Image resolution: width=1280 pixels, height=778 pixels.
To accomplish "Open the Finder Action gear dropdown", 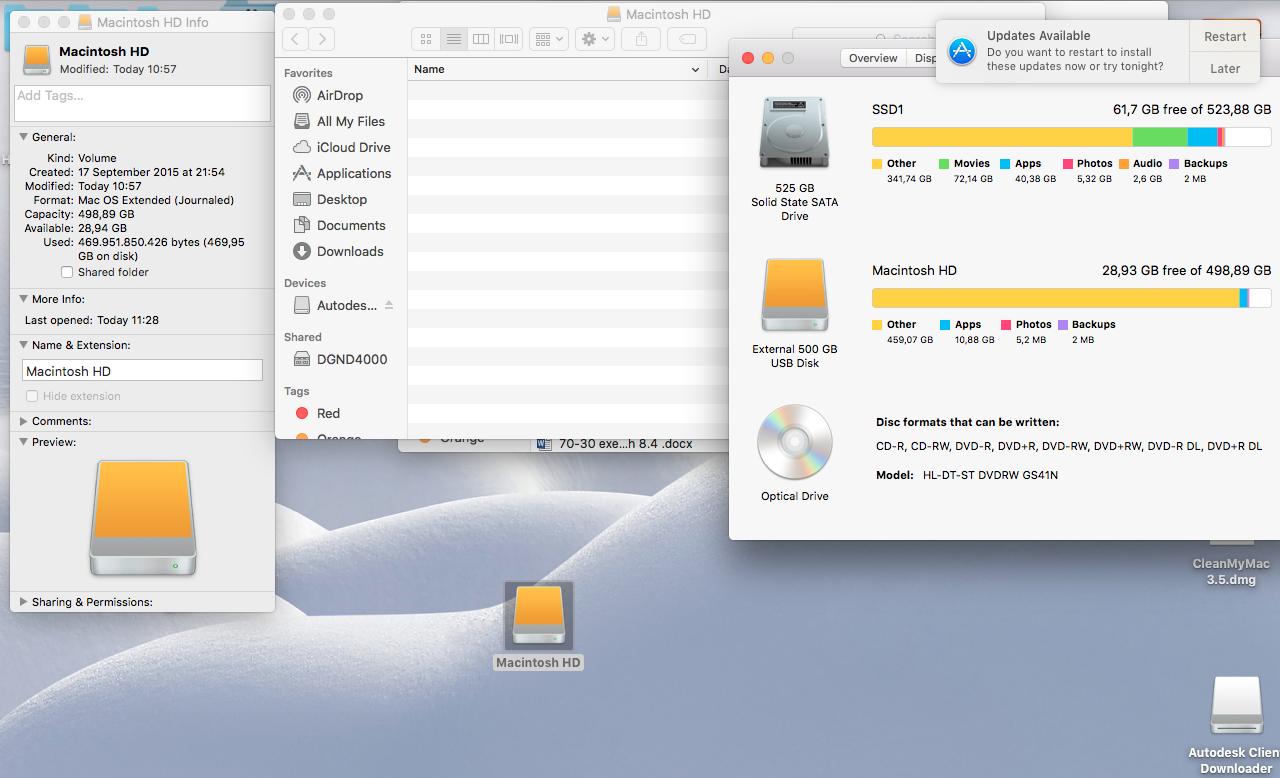I will click(x=595, y=39).
